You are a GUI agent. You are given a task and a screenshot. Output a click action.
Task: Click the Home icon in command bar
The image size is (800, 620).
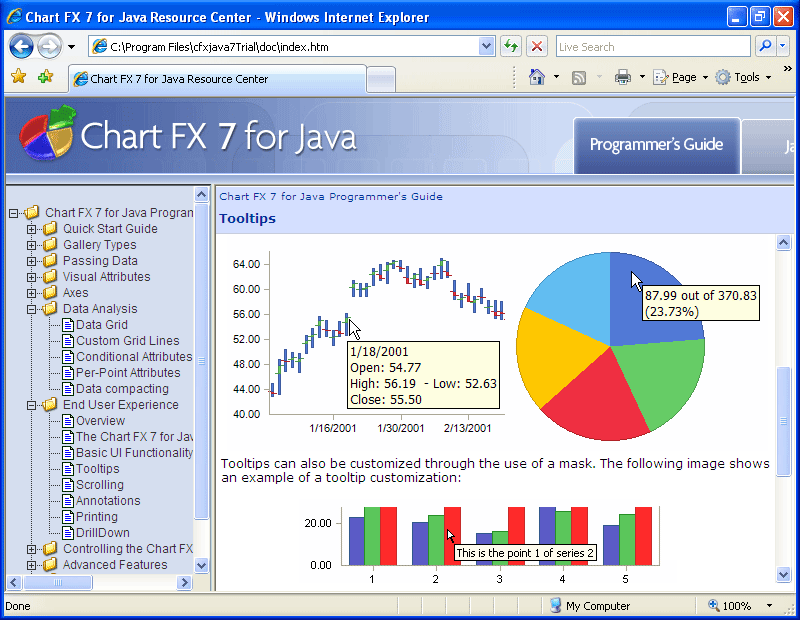pyautogui.click(x=537, y=77)
